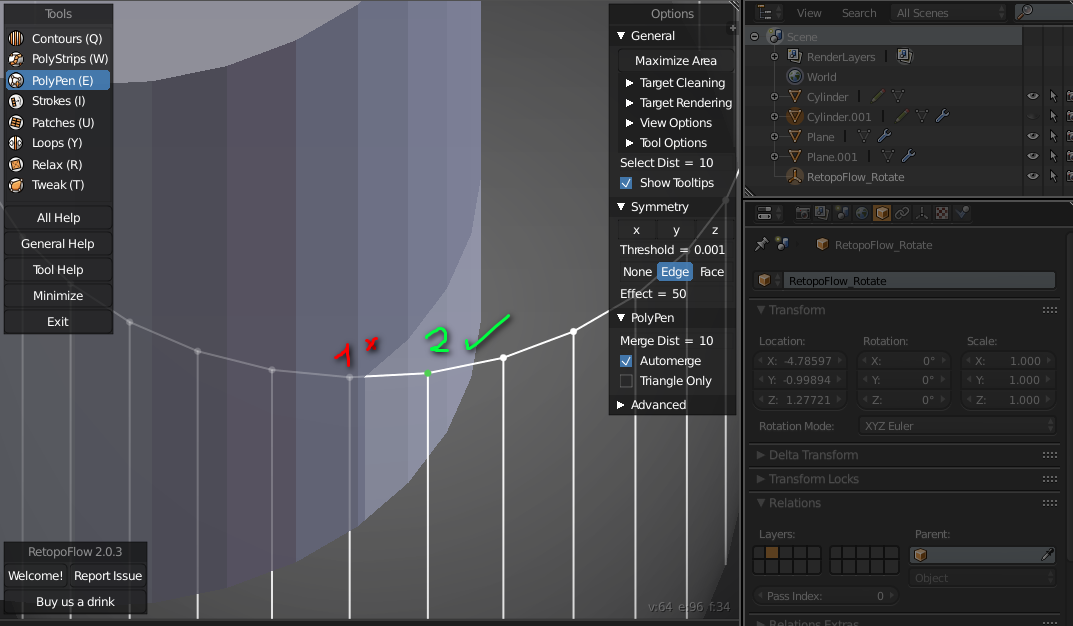
Task: Open Constraints properties tab (chain icon)
Action: click(x=902, y=213)
